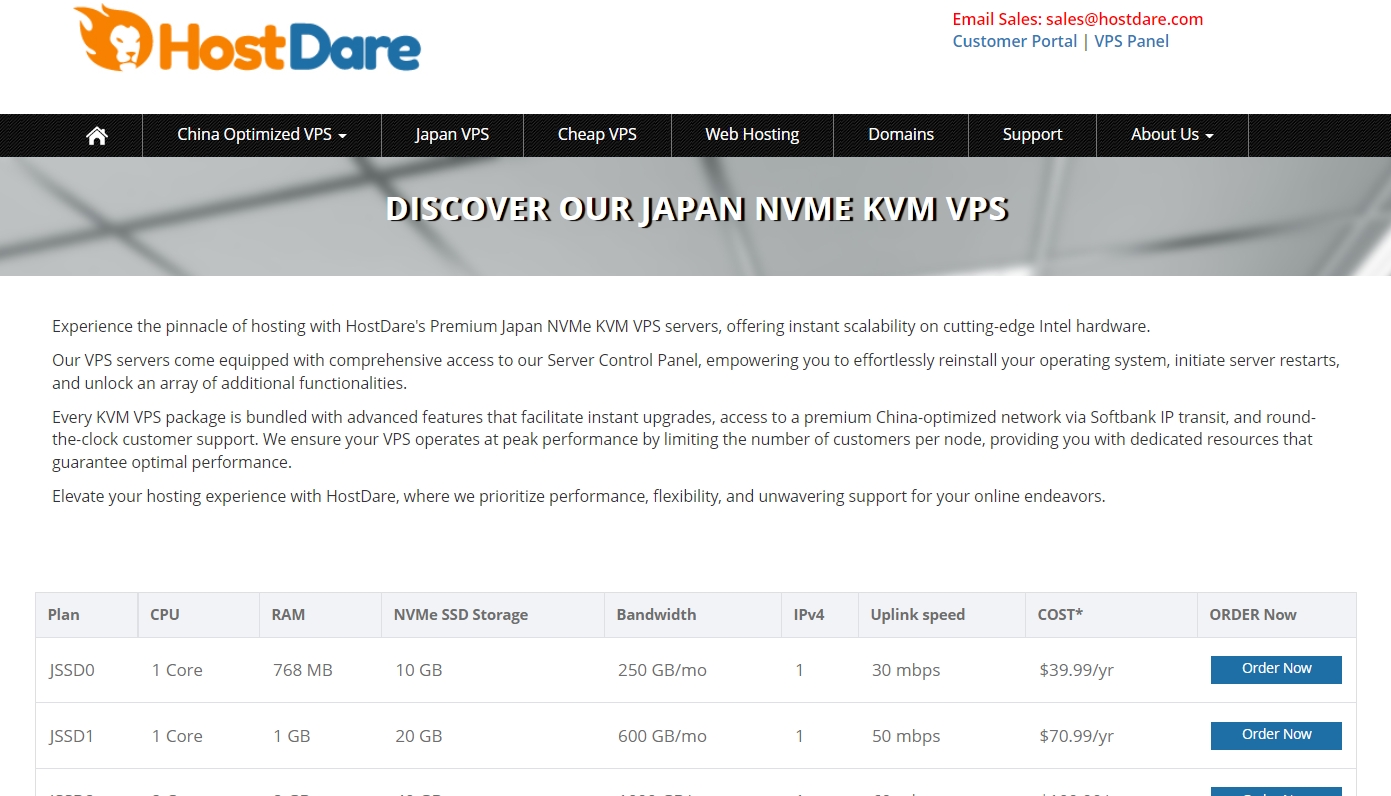Click the RAM column header
The image size is (1391, 796).
(288, 614)
